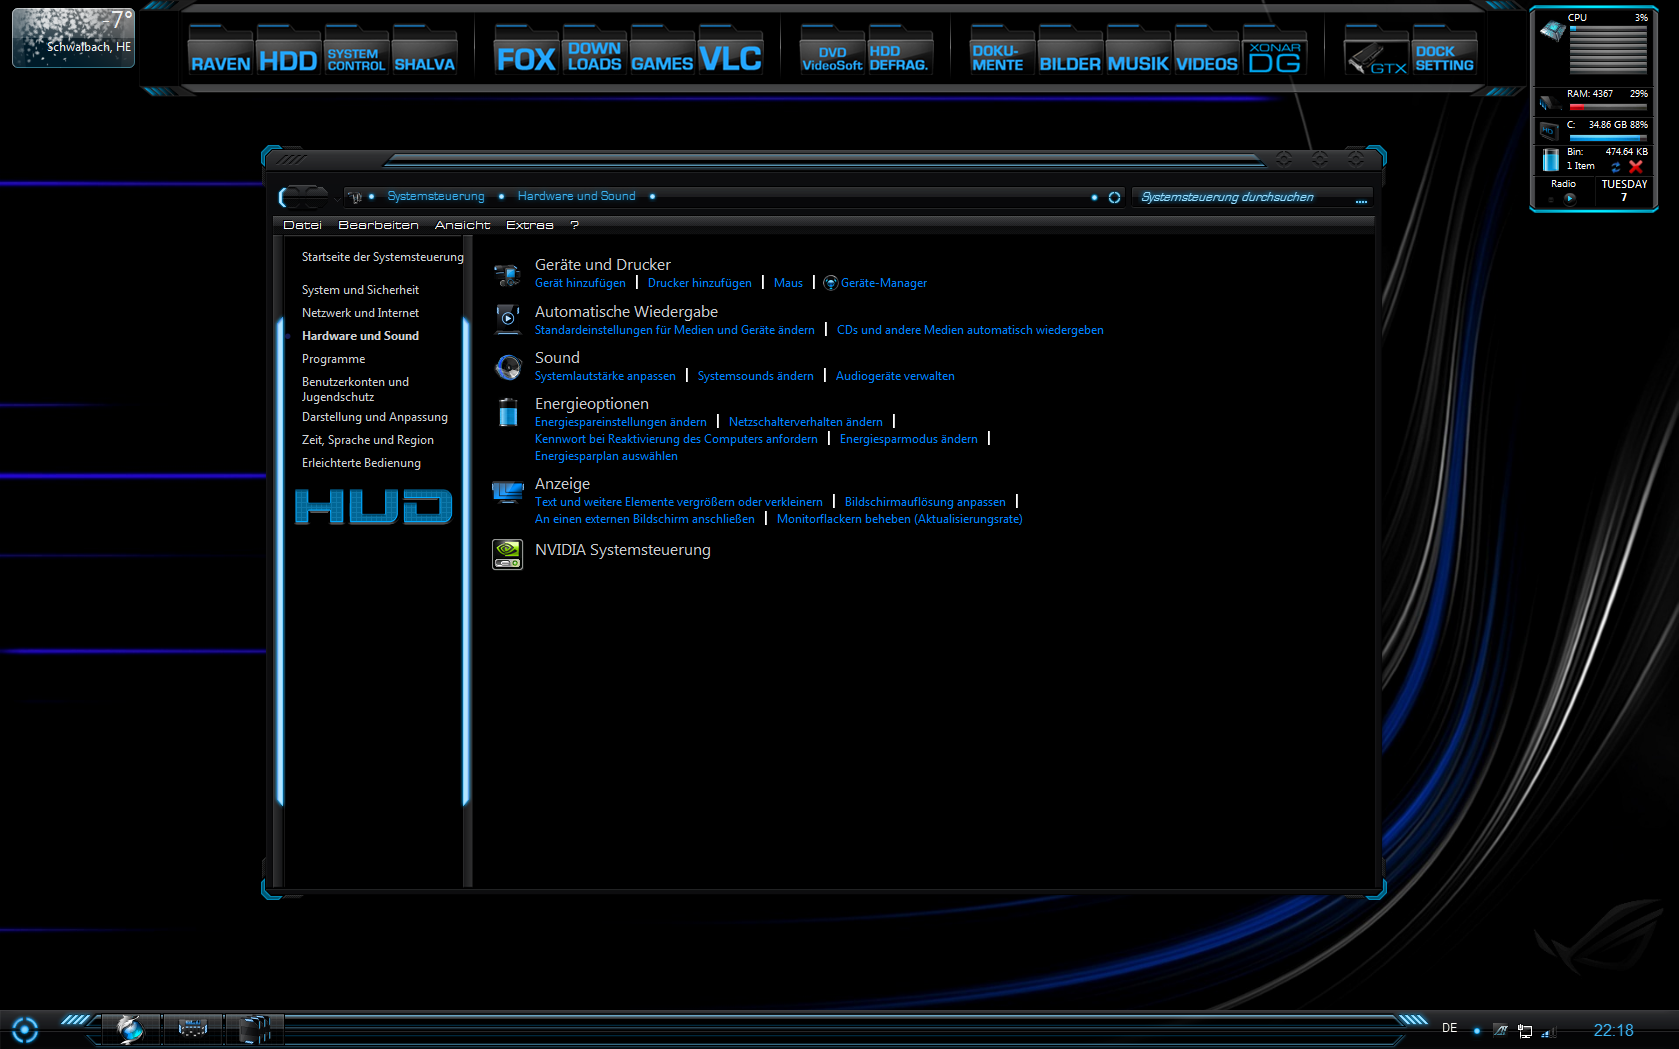Image resolution: width=1679 pixels, height=1049 pixels.
Task: Open Startseite der Systemsteuerung
Action: click(x=382, y=257)
